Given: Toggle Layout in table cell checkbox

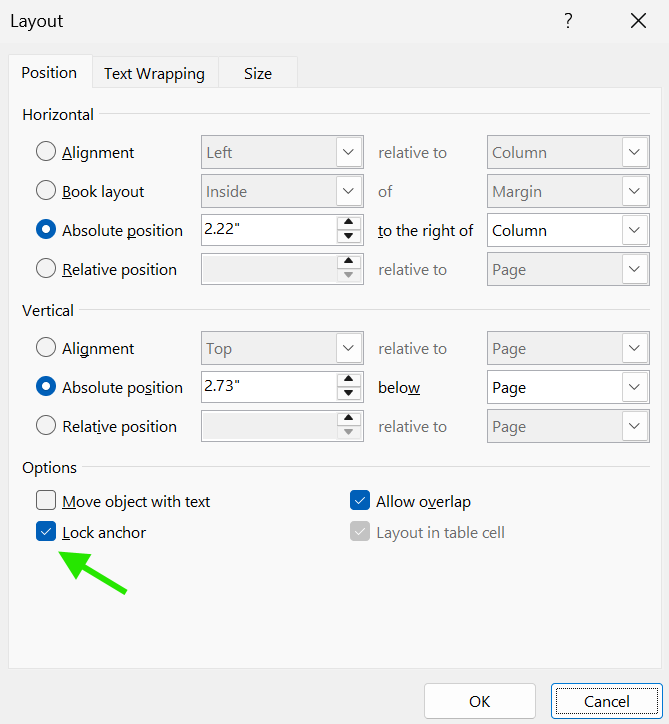Looking at the screenshot, I should tap(360, 531).
